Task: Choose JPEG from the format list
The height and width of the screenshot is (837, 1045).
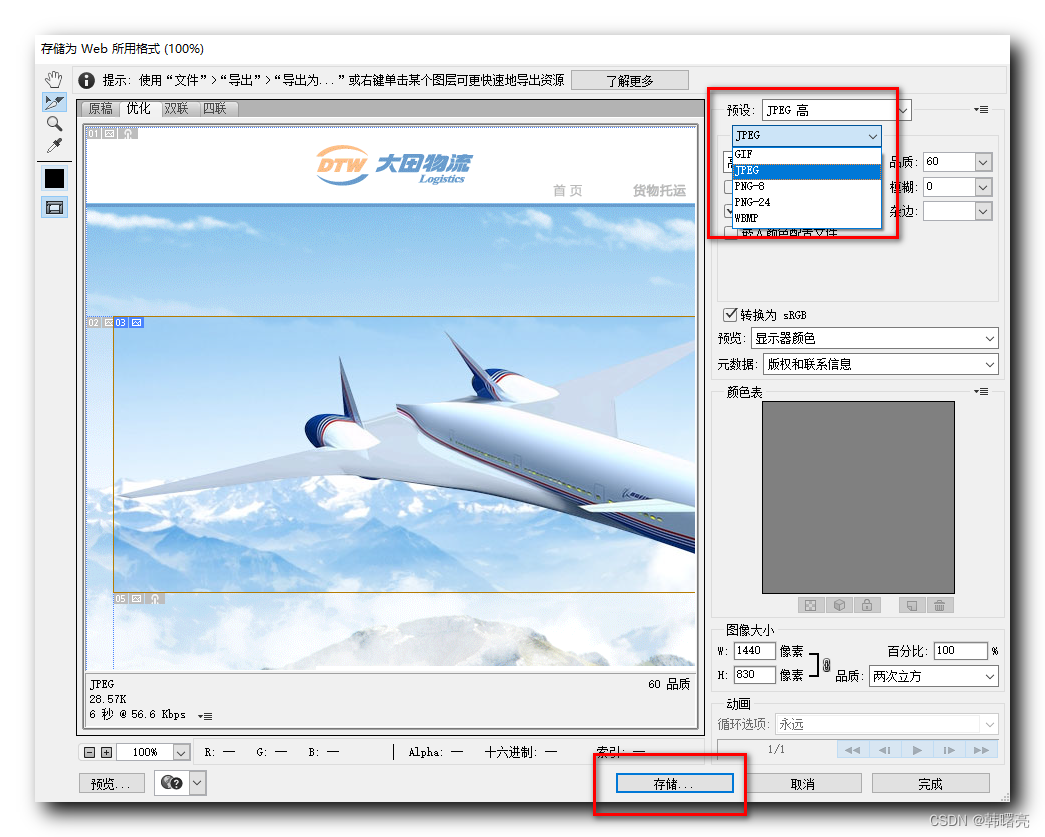Action: point(806,171)
